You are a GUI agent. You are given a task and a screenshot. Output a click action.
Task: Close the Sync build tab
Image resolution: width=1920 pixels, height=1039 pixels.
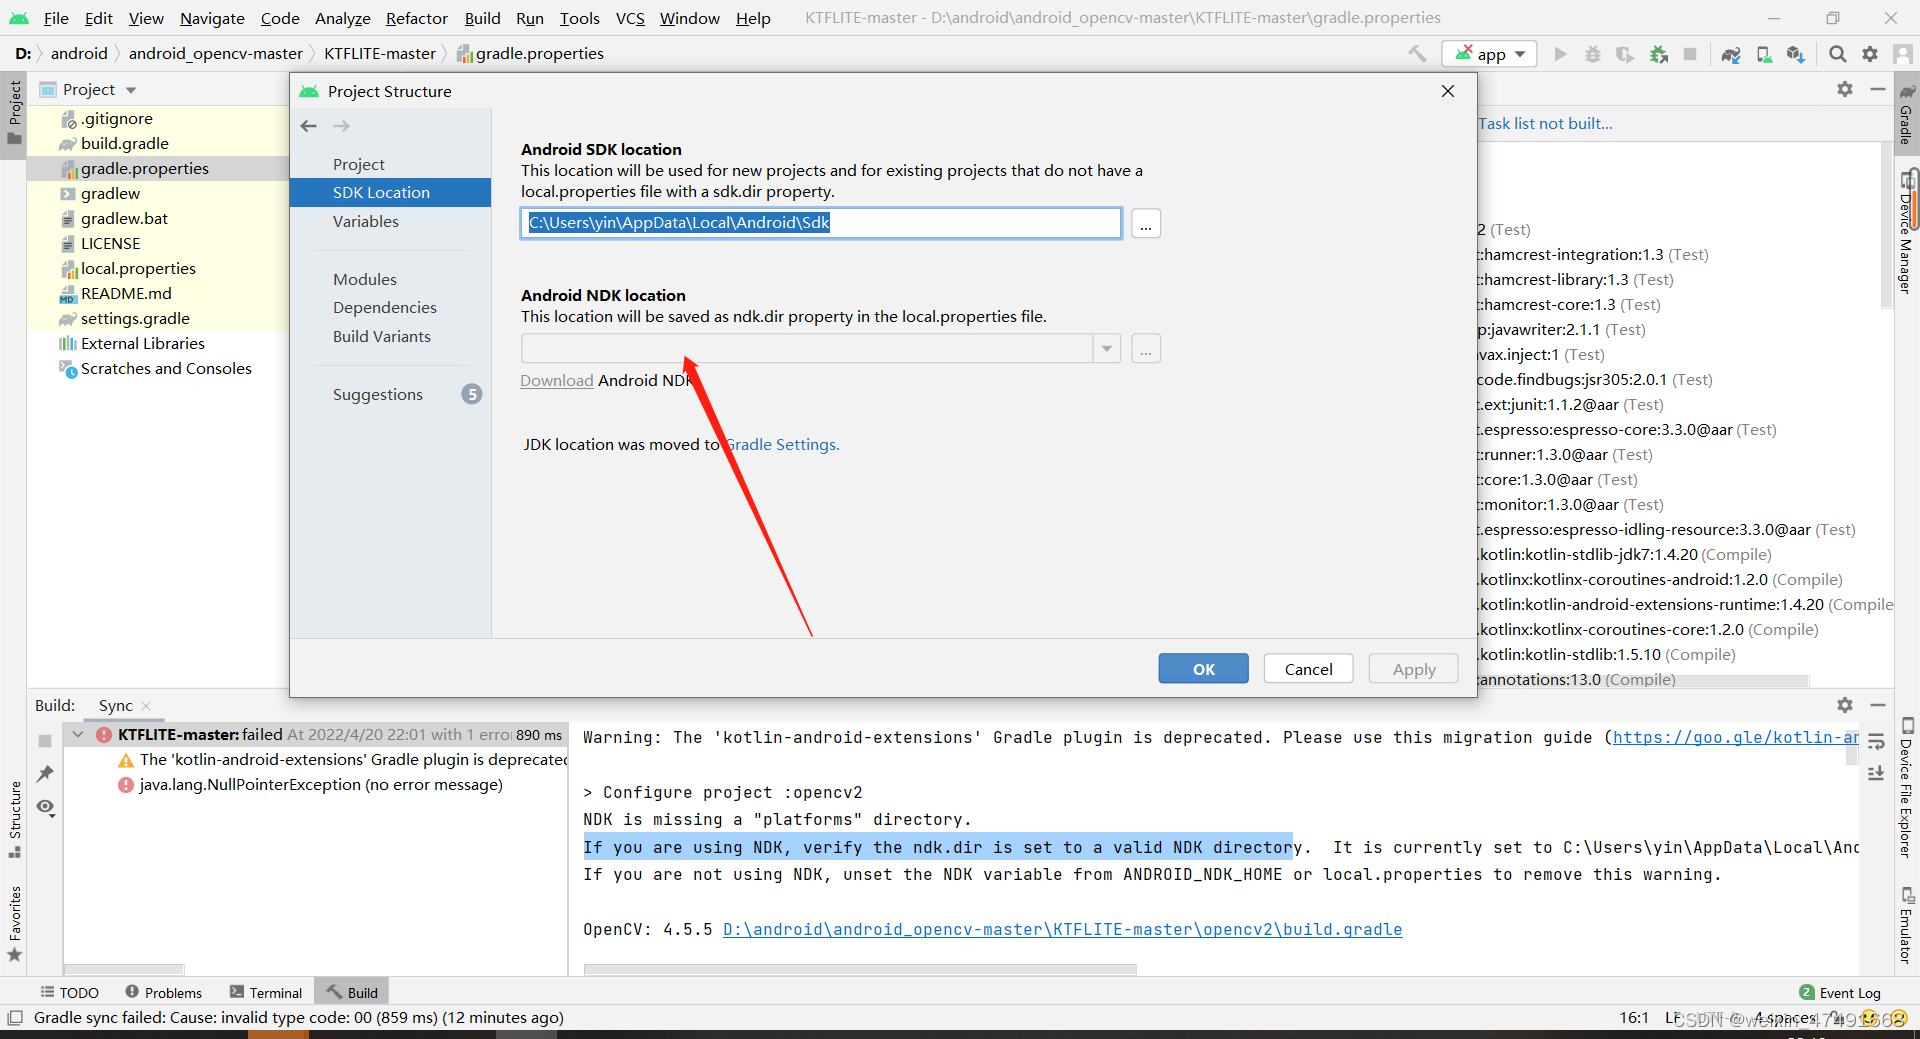point(146,706)
